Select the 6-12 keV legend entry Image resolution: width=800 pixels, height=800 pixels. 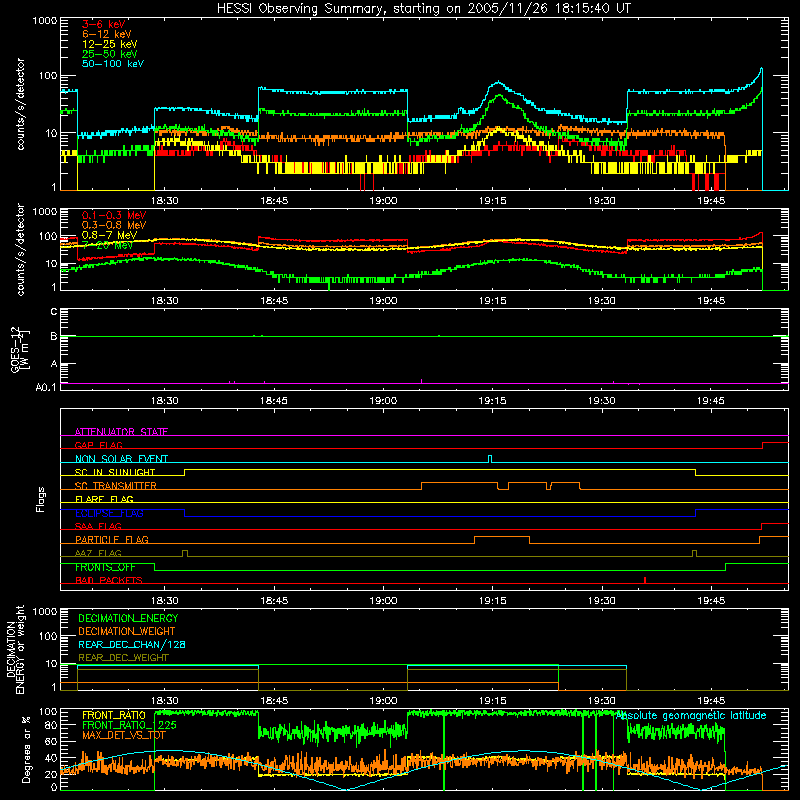click(107, 34)
